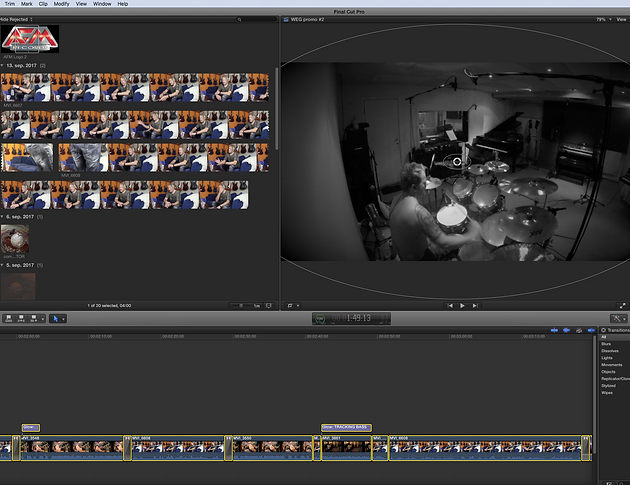Open the viewer zoom percentage dropdown
This screenshot has width=630, height=485.
603,19
